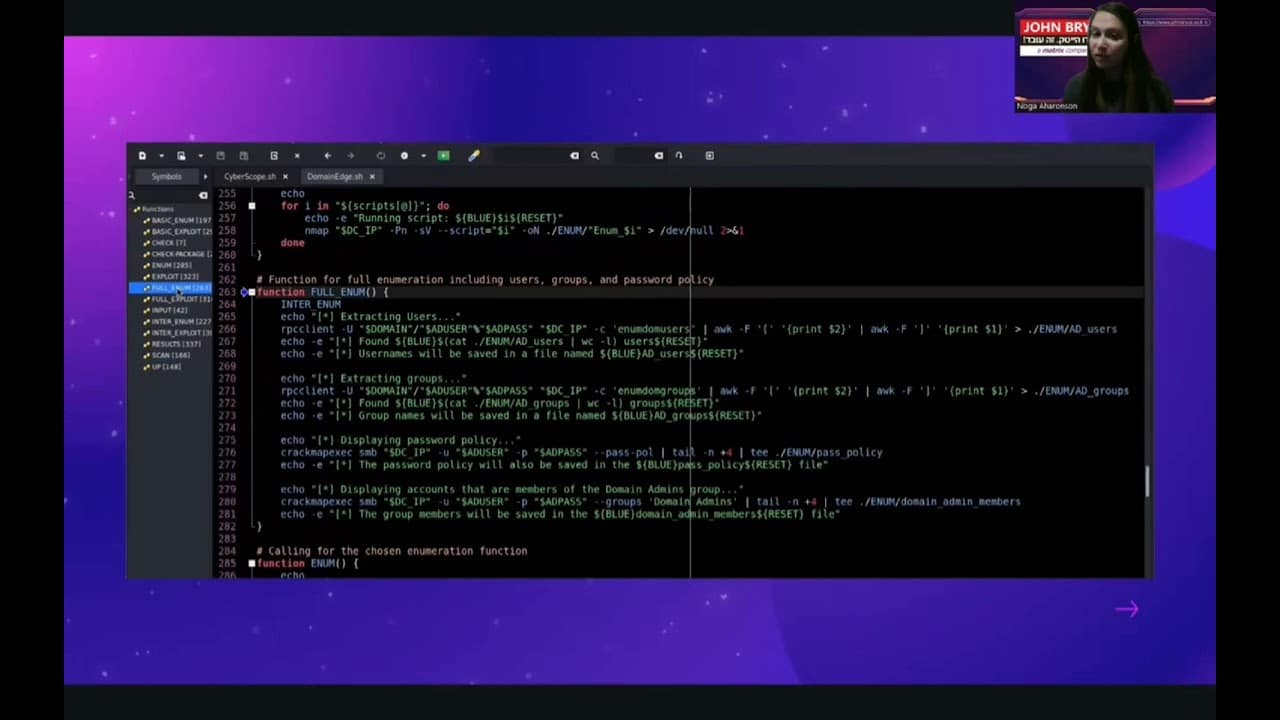Open dropdown arrow next to build gear icon

423,156
